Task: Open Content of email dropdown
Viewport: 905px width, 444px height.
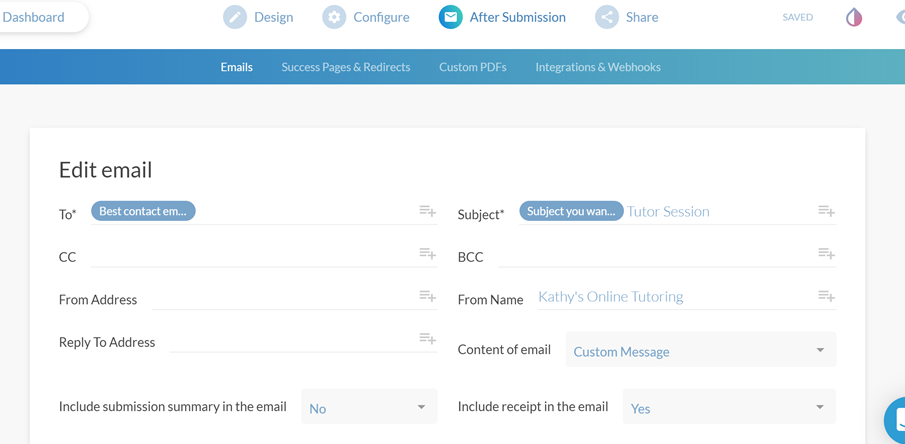Action: [x=701, y=349]
